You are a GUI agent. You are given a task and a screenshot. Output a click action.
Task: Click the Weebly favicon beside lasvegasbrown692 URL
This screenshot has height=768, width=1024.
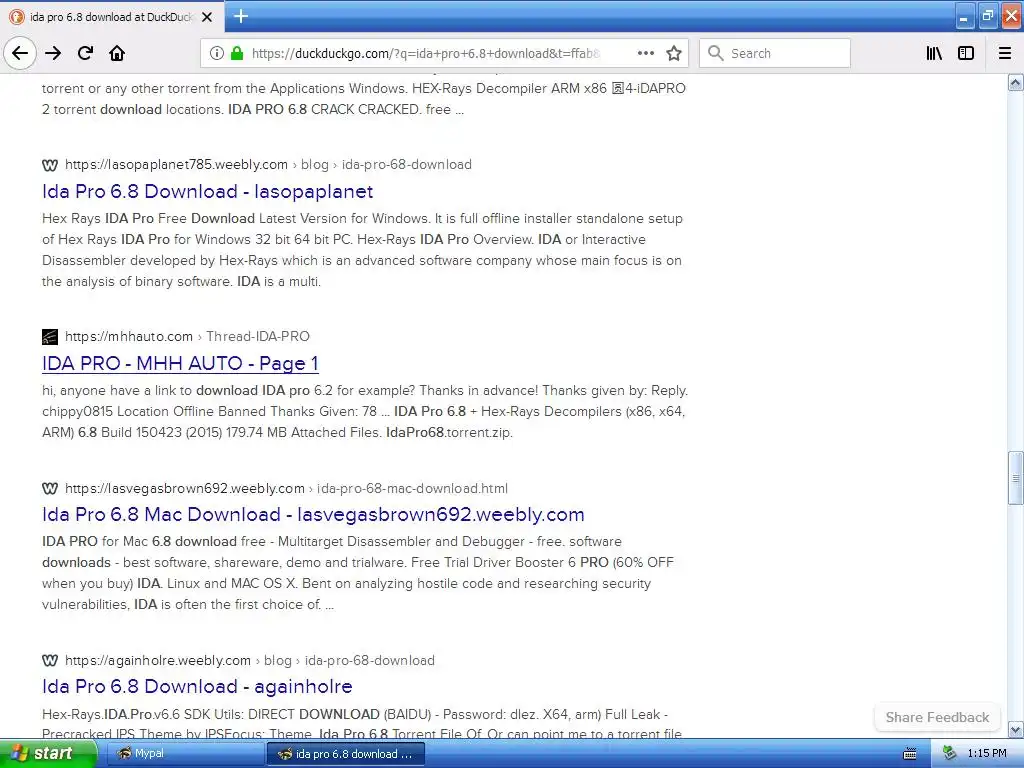[x=50, y=488]
